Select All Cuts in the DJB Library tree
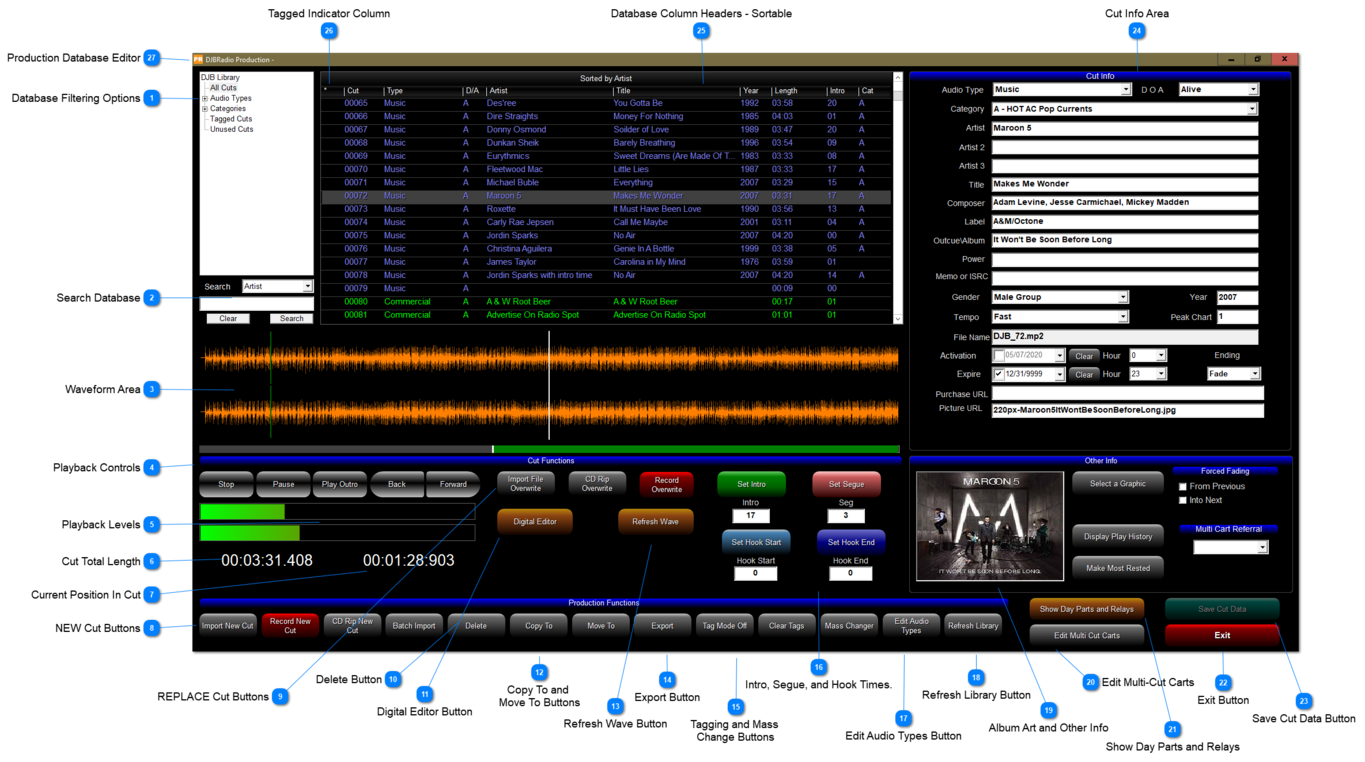 223,88
